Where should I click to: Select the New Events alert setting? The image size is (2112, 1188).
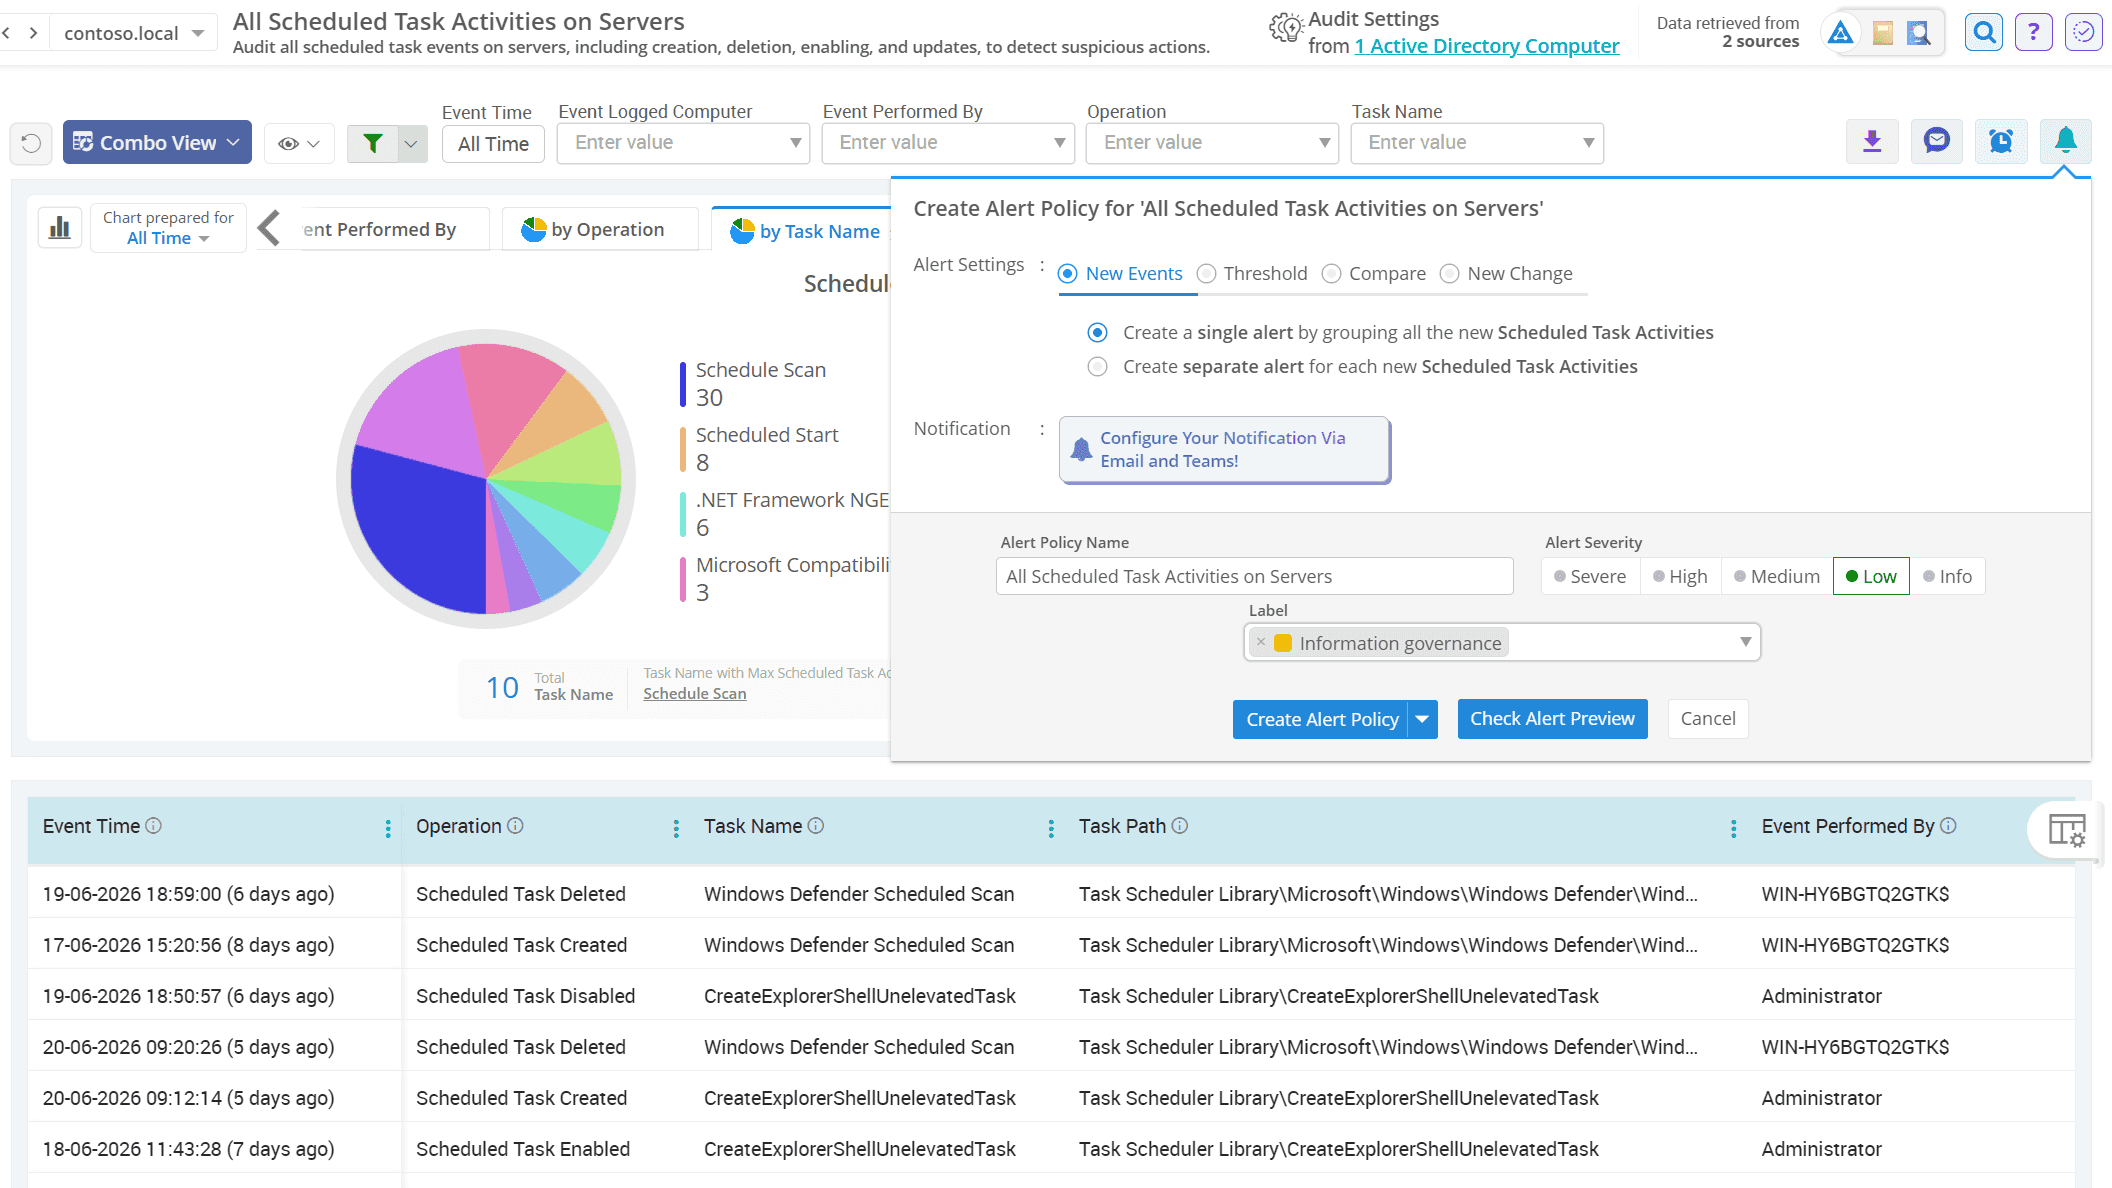(1120, 273)
